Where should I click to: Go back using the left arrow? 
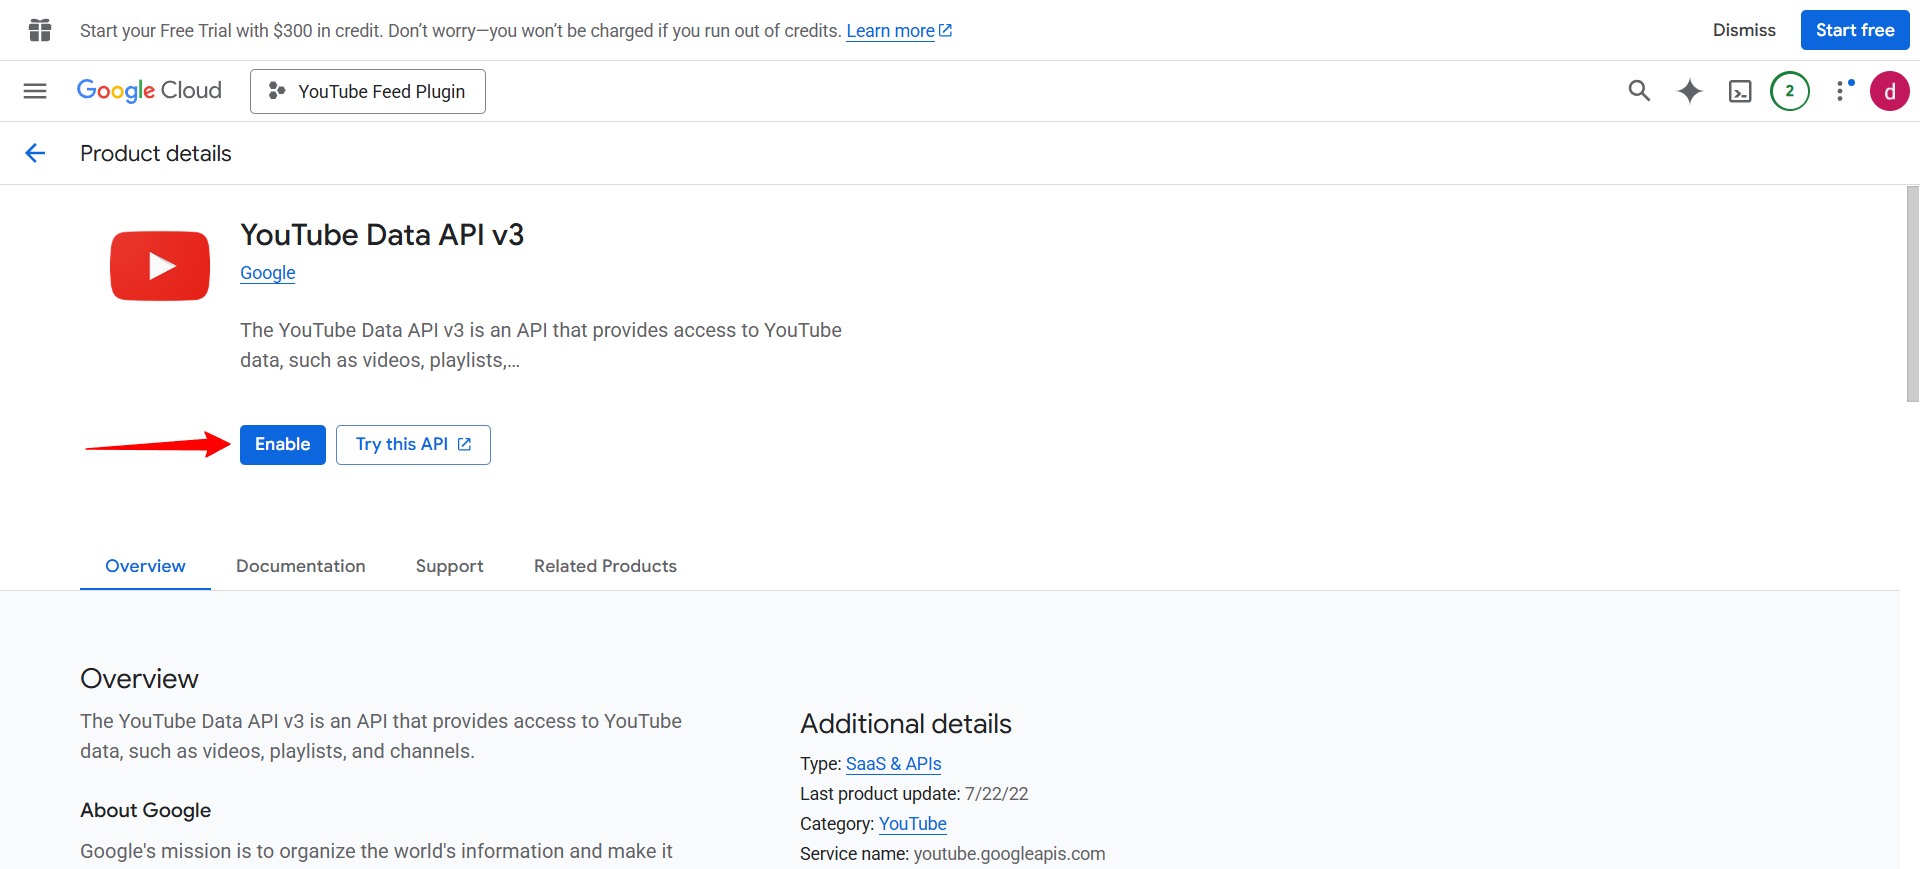click(x=35, y=153)
